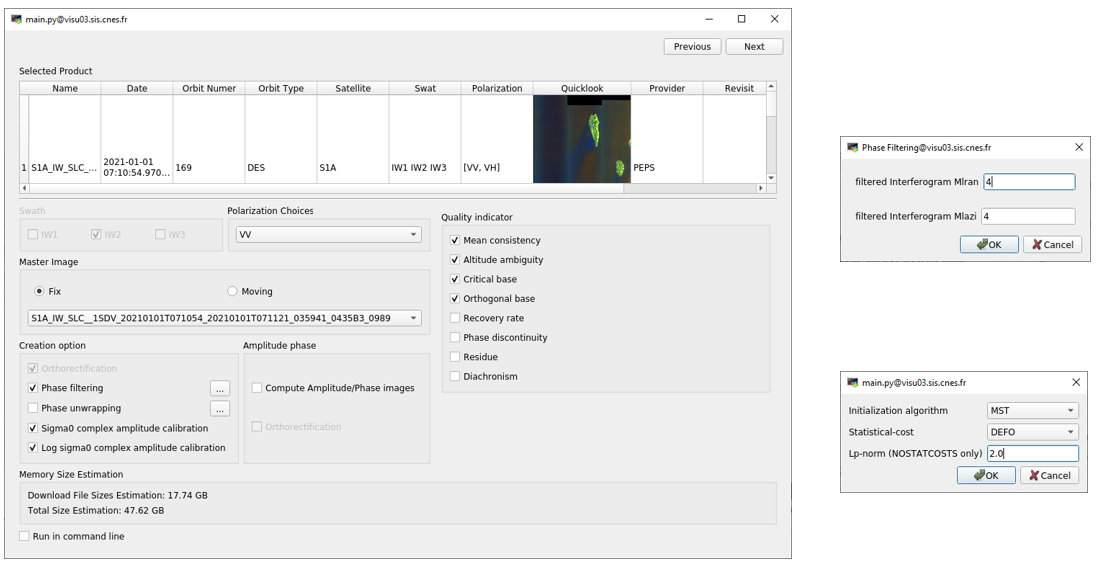The height and width of the screenshot is (568, 1106).
Task: Click the Lp-norm value input field
Action: click(x=1033, y=453)
